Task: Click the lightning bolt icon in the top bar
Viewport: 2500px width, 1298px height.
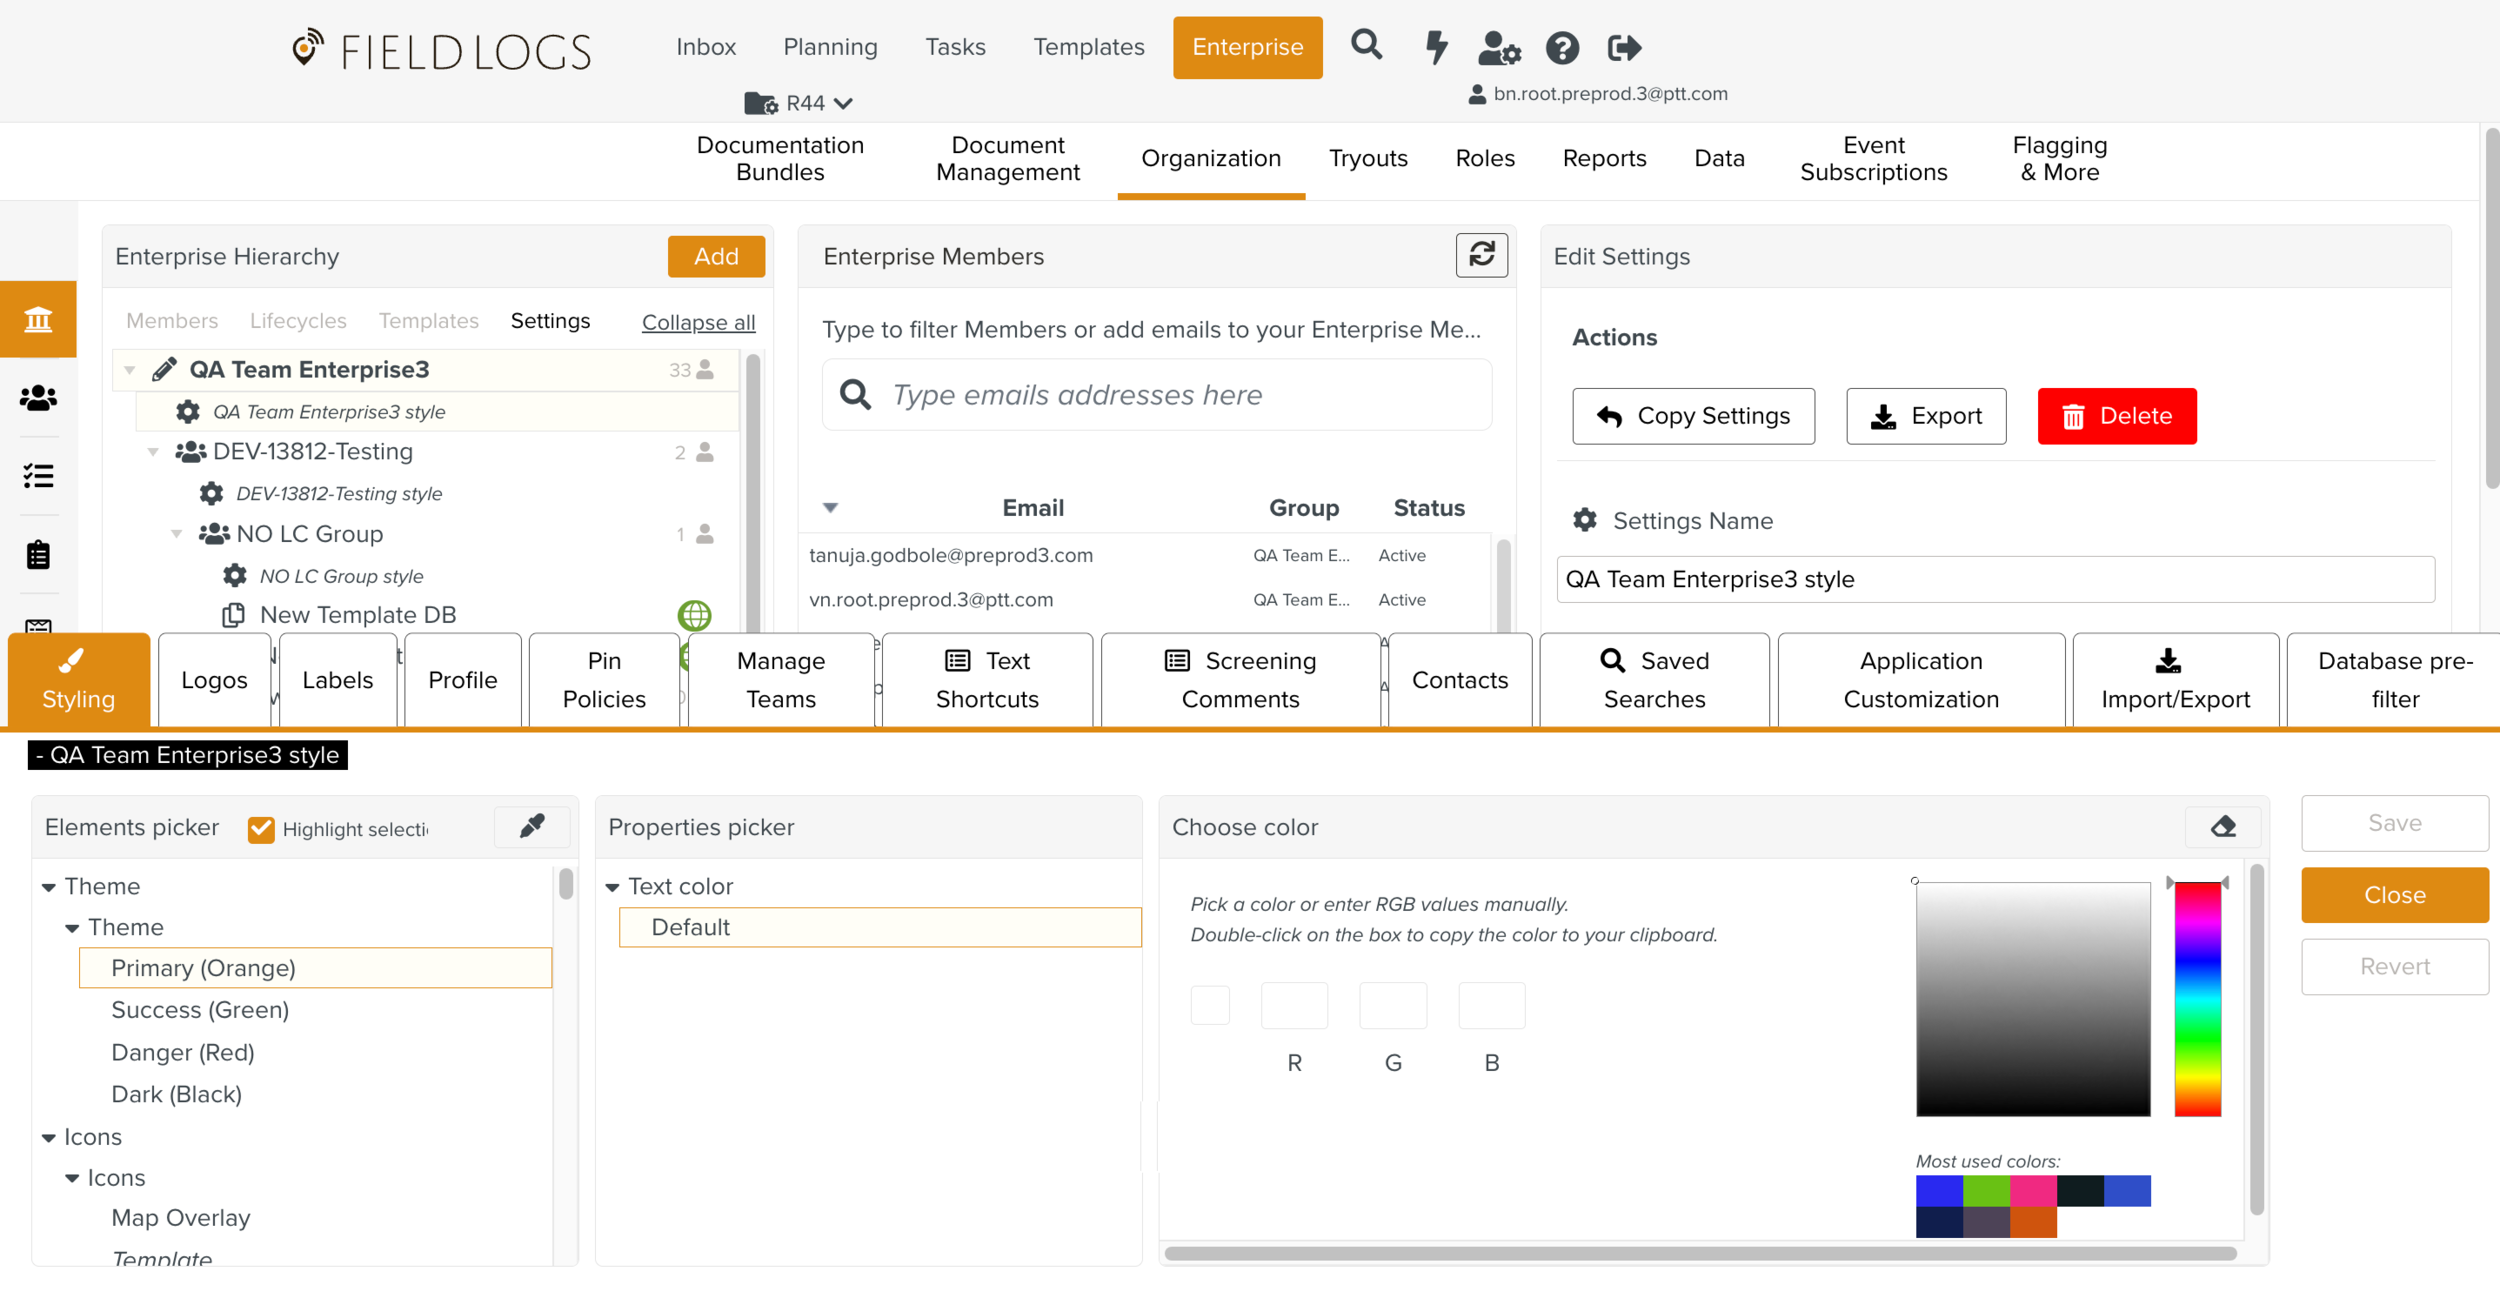Action: [x=1436, y=47]
